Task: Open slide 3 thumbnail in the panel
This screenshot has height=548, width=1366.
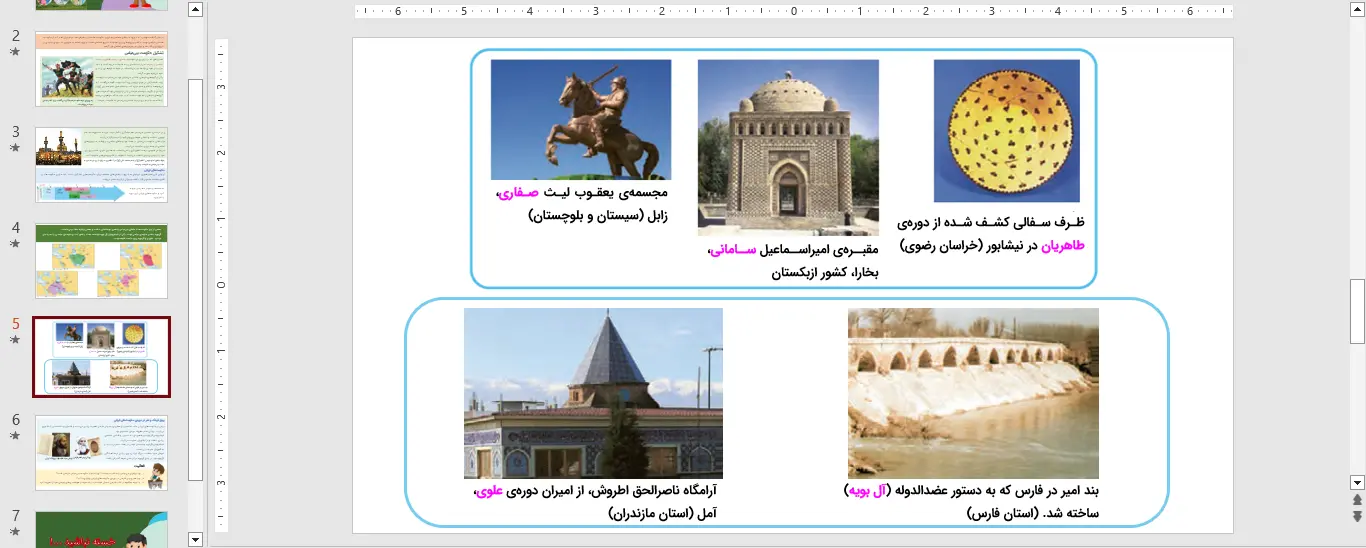Action: [x=101, y=165]
